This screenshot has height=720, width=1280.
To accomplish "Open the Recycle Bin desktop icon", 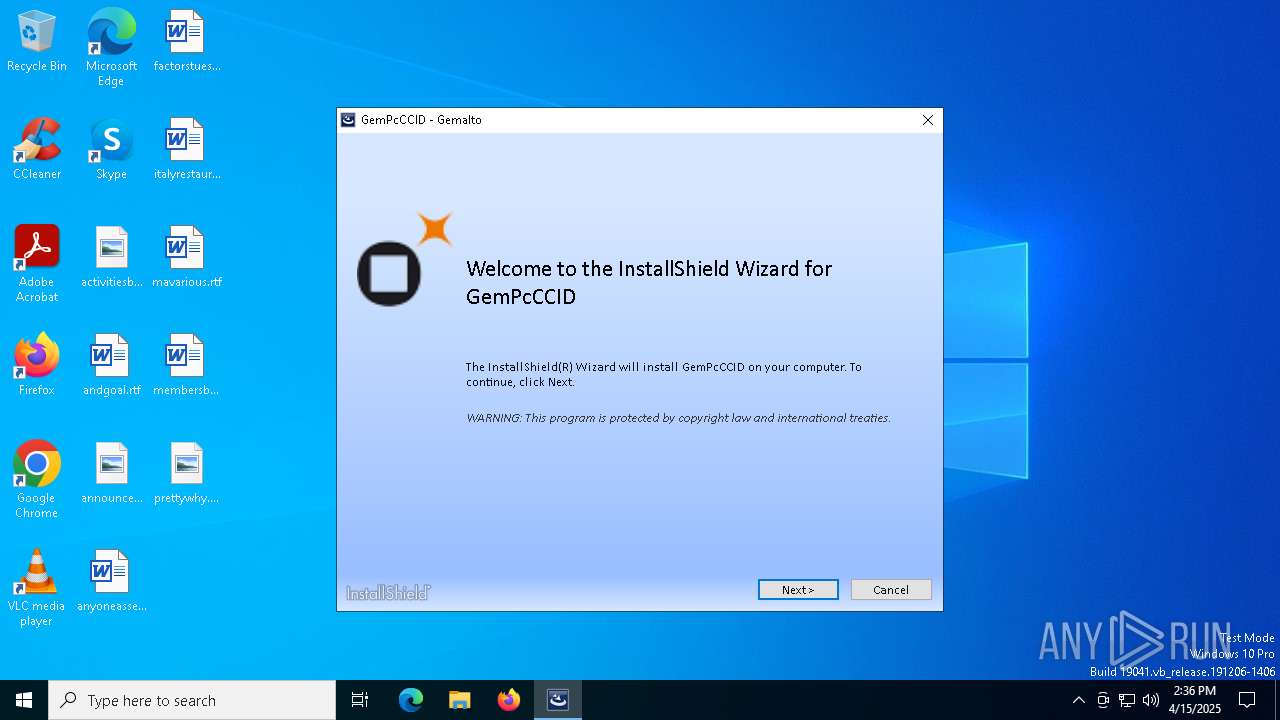I will (x=37, y=42).
